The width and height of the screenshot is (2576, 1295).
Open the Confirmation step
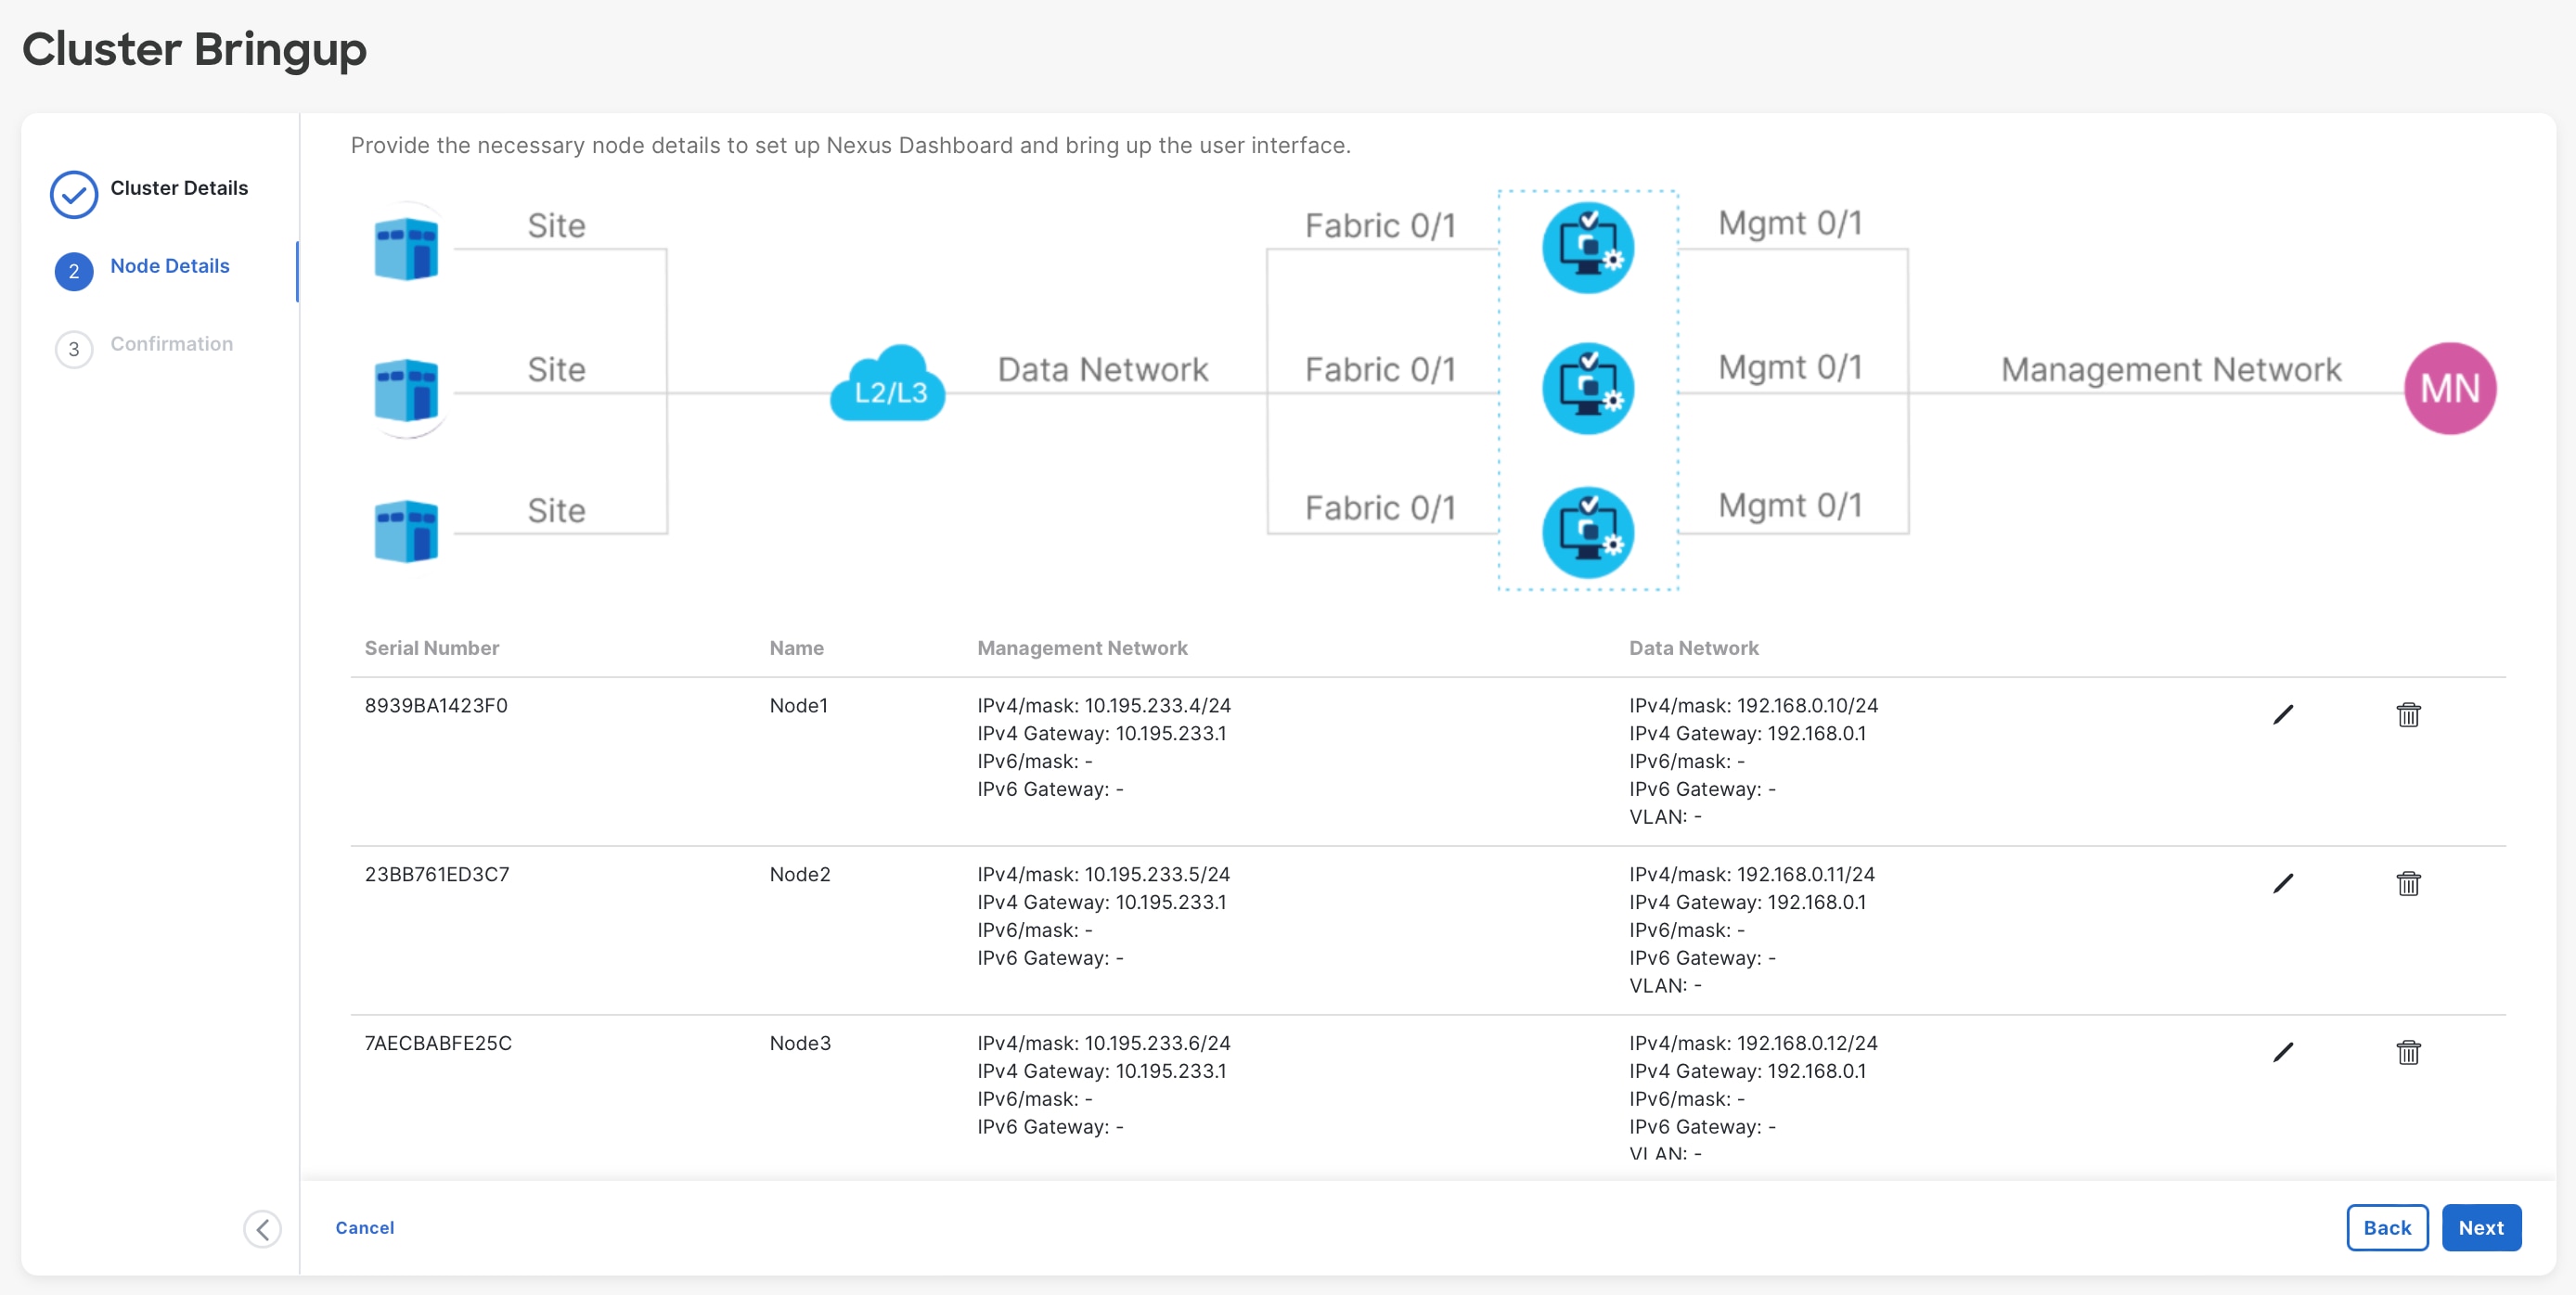point(171,344)
